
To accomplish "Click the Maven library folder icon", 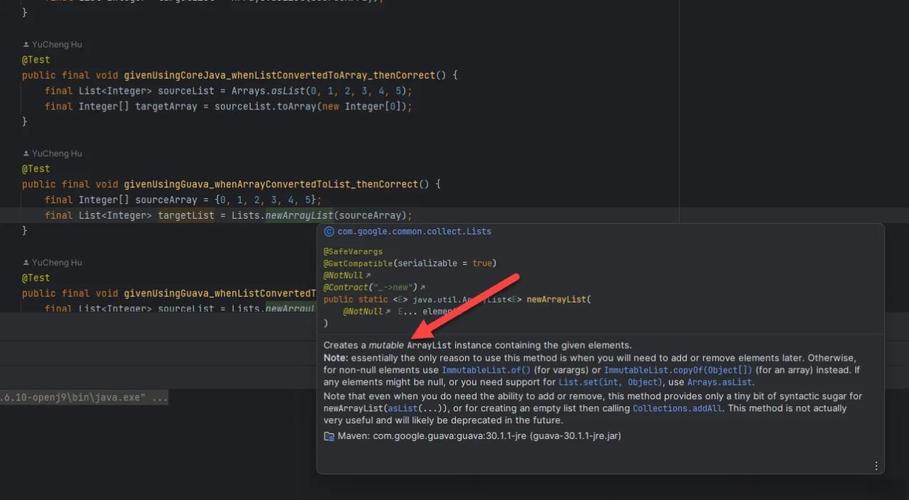I will tap(329, 436).
